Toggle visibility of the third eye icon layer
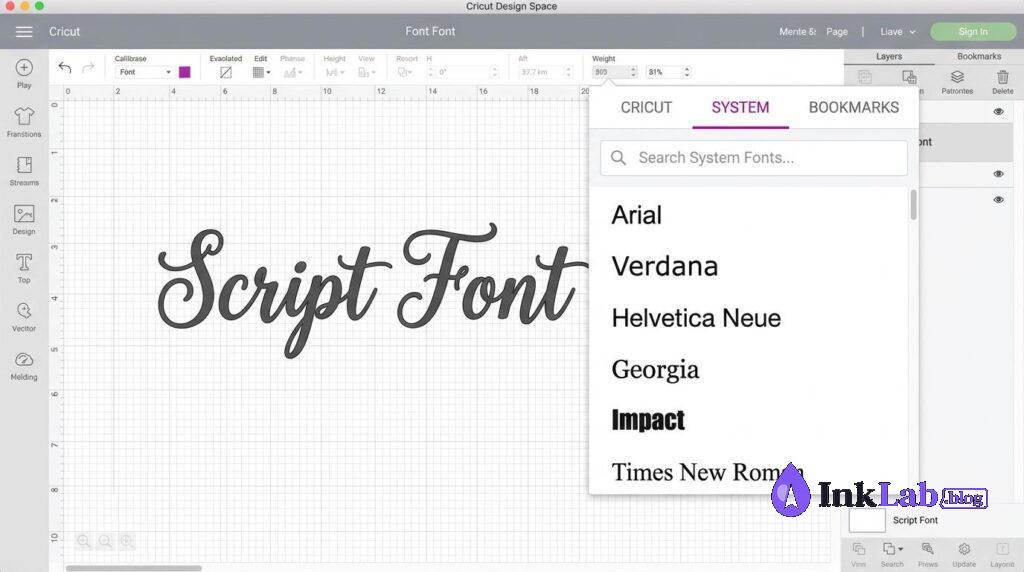The image size is (1024, 572). click(x=999, y=200)
